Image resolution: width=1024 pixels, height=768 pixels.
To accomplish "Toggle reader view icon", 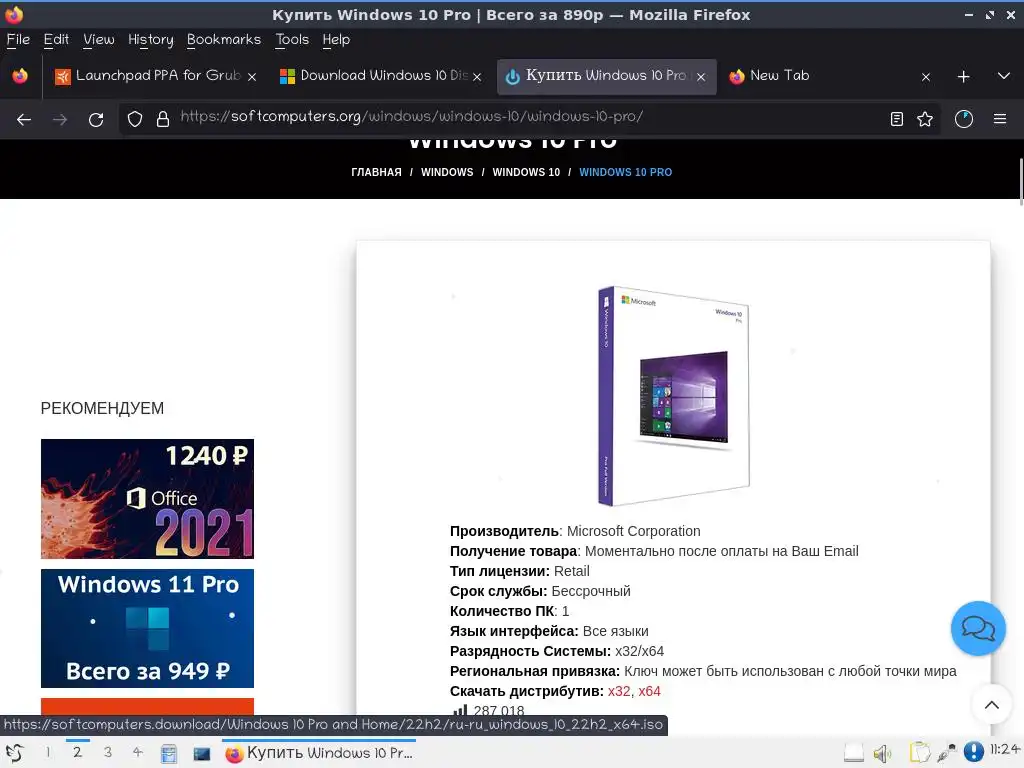I will tap(897, 119).
